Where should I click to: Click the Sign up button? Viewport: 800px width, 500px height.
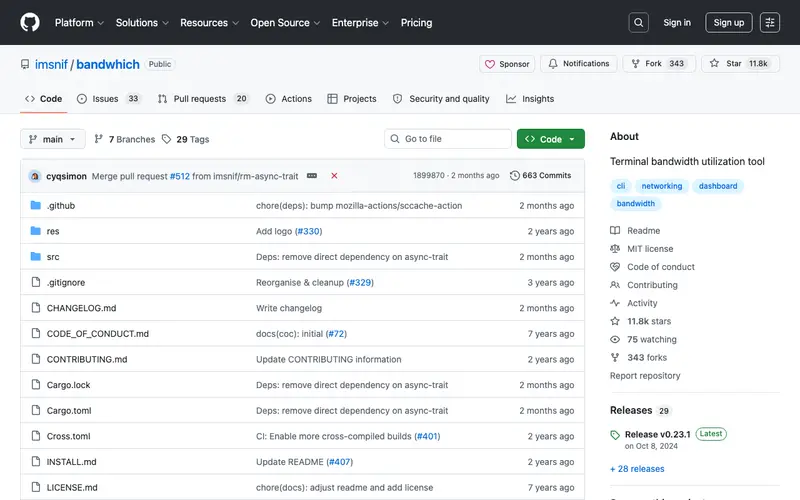729,22
